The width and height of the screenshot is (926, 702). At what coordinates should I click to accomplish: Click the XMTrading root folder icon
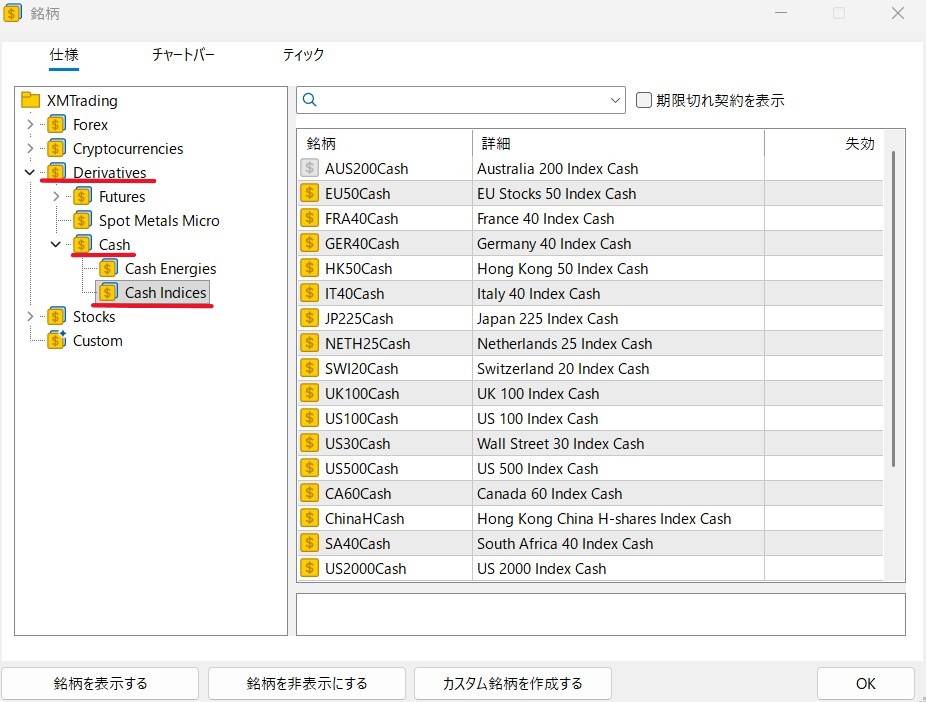[x=30, y=100]
